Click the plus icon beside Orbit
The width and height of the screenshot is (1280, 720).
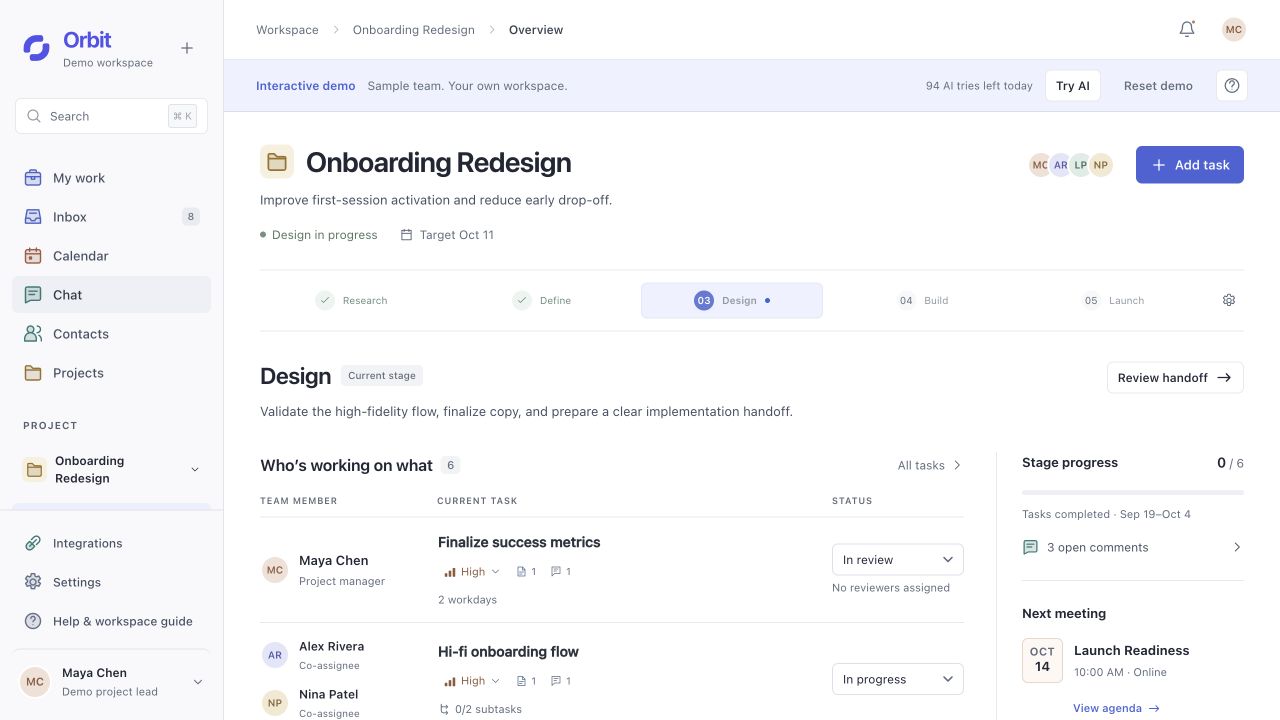[187, 48]
